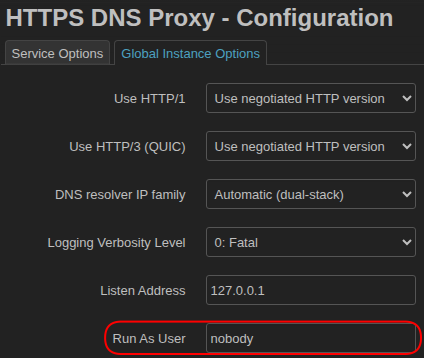
Task: Open the Use HTTP/1 dropdown
Action: coord(311,98)
